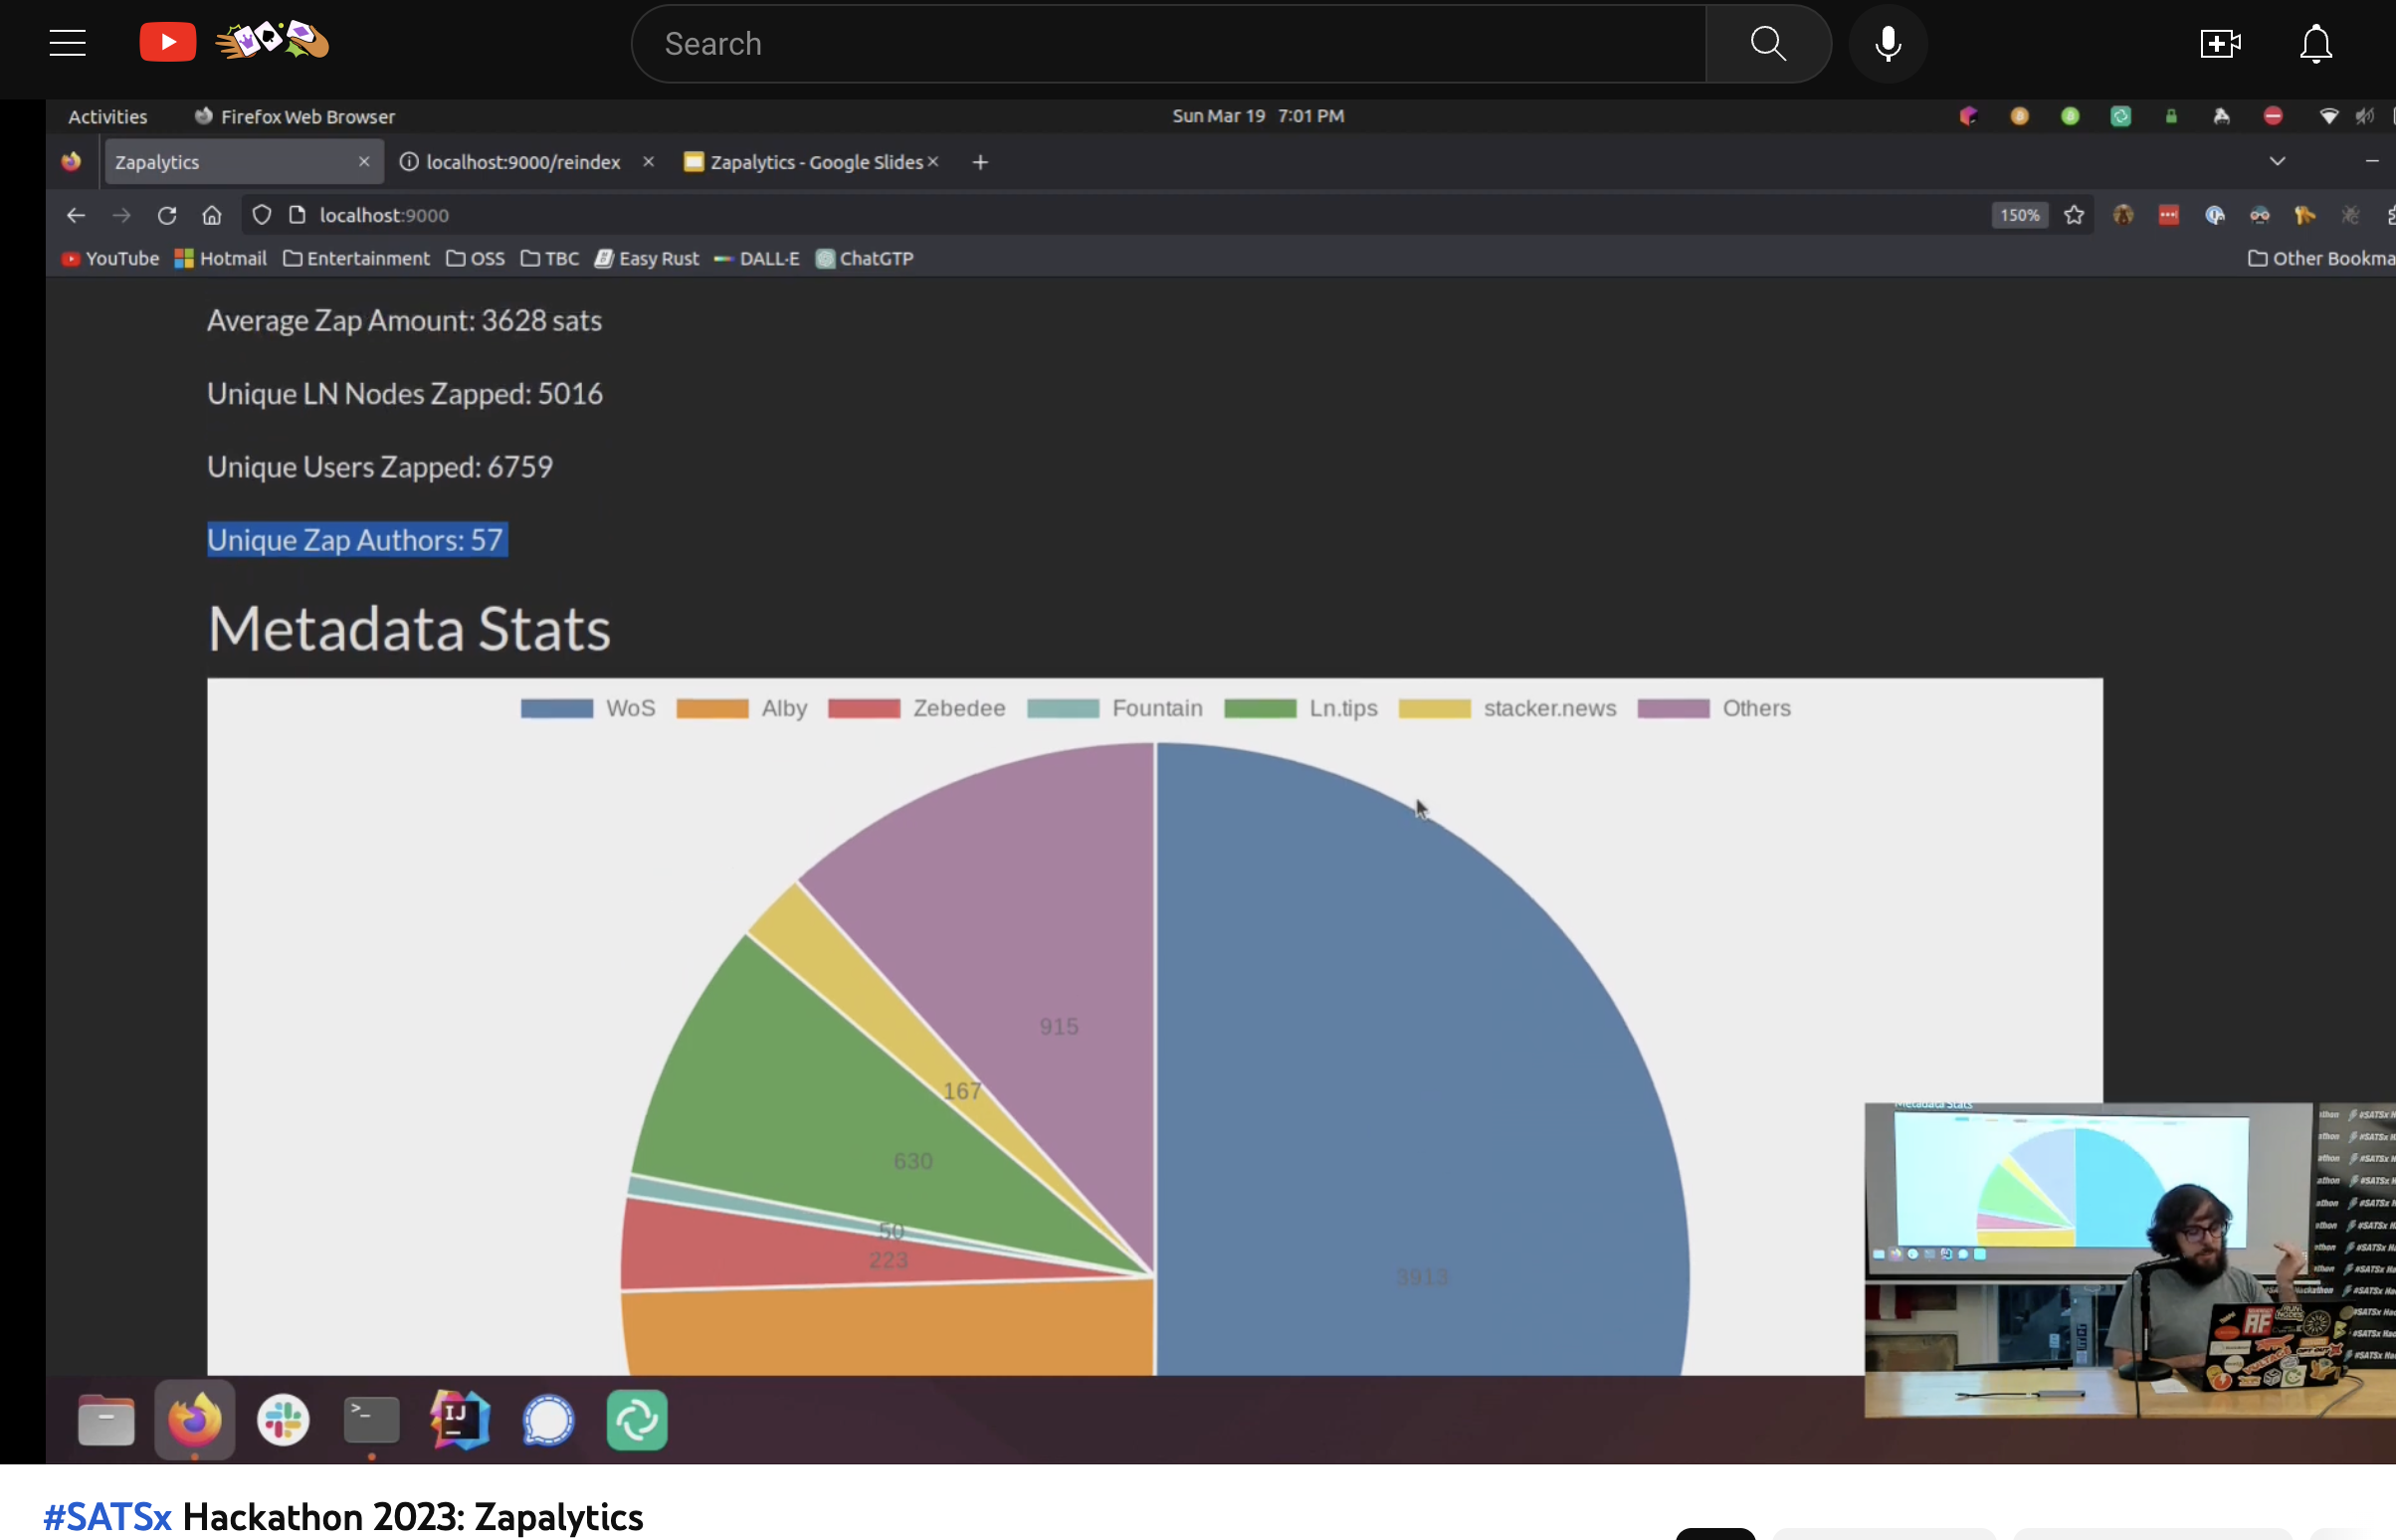
Task: Bookmark page with the star icon
Action: (2073, 215)
